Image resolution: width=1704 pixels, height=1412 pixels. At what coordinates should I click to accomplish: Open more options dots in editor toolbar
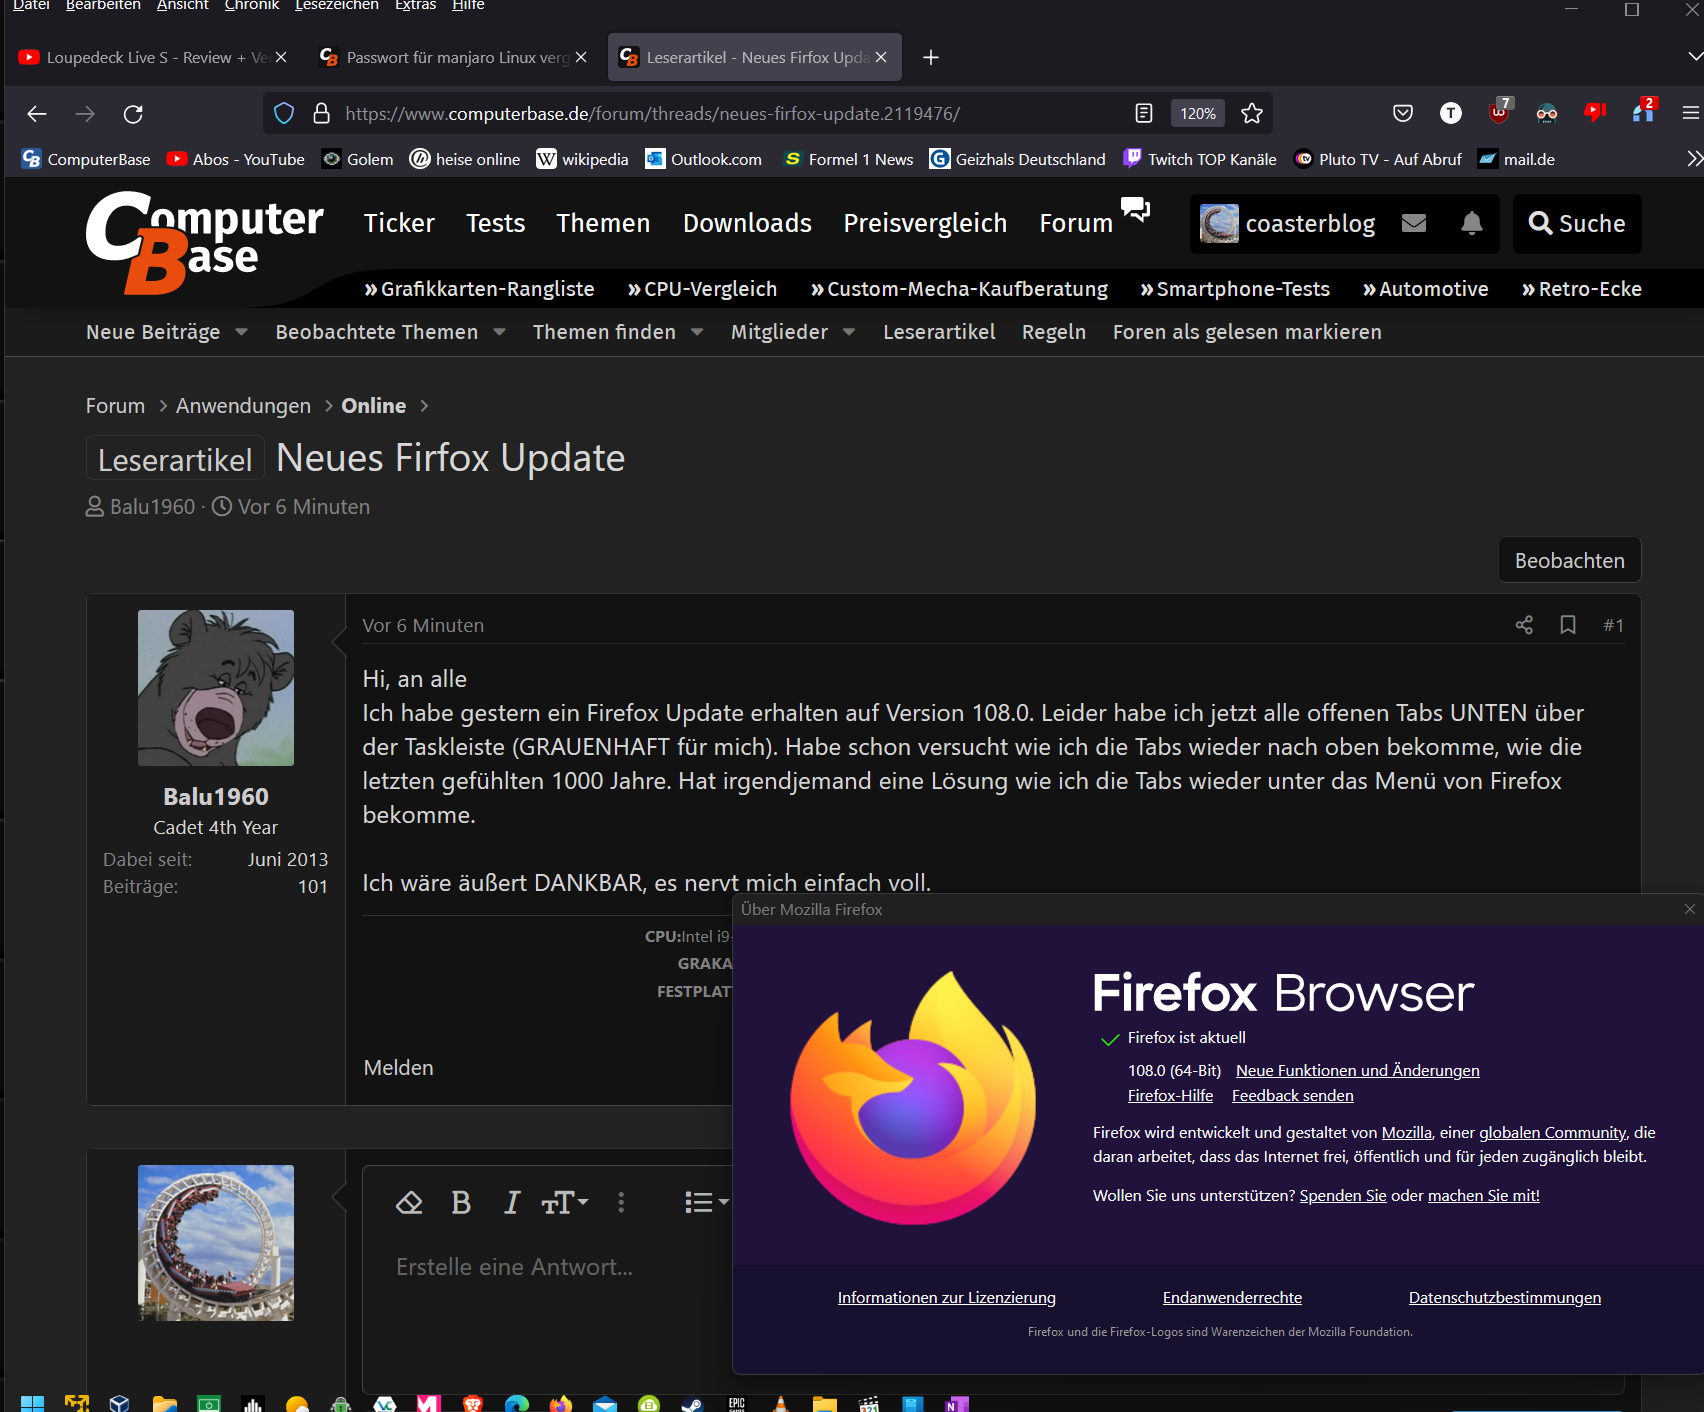click(x=621, y=1202)
